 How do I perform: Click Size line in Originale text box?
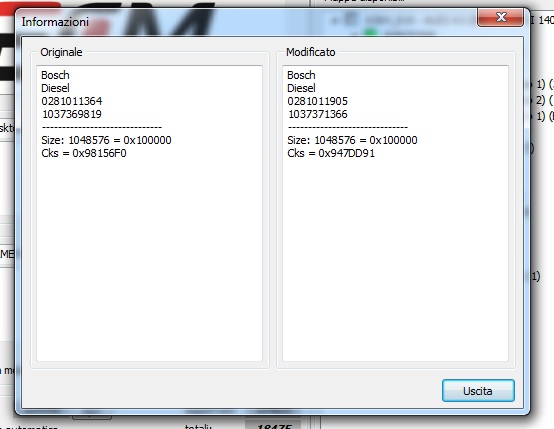[106, 140]
